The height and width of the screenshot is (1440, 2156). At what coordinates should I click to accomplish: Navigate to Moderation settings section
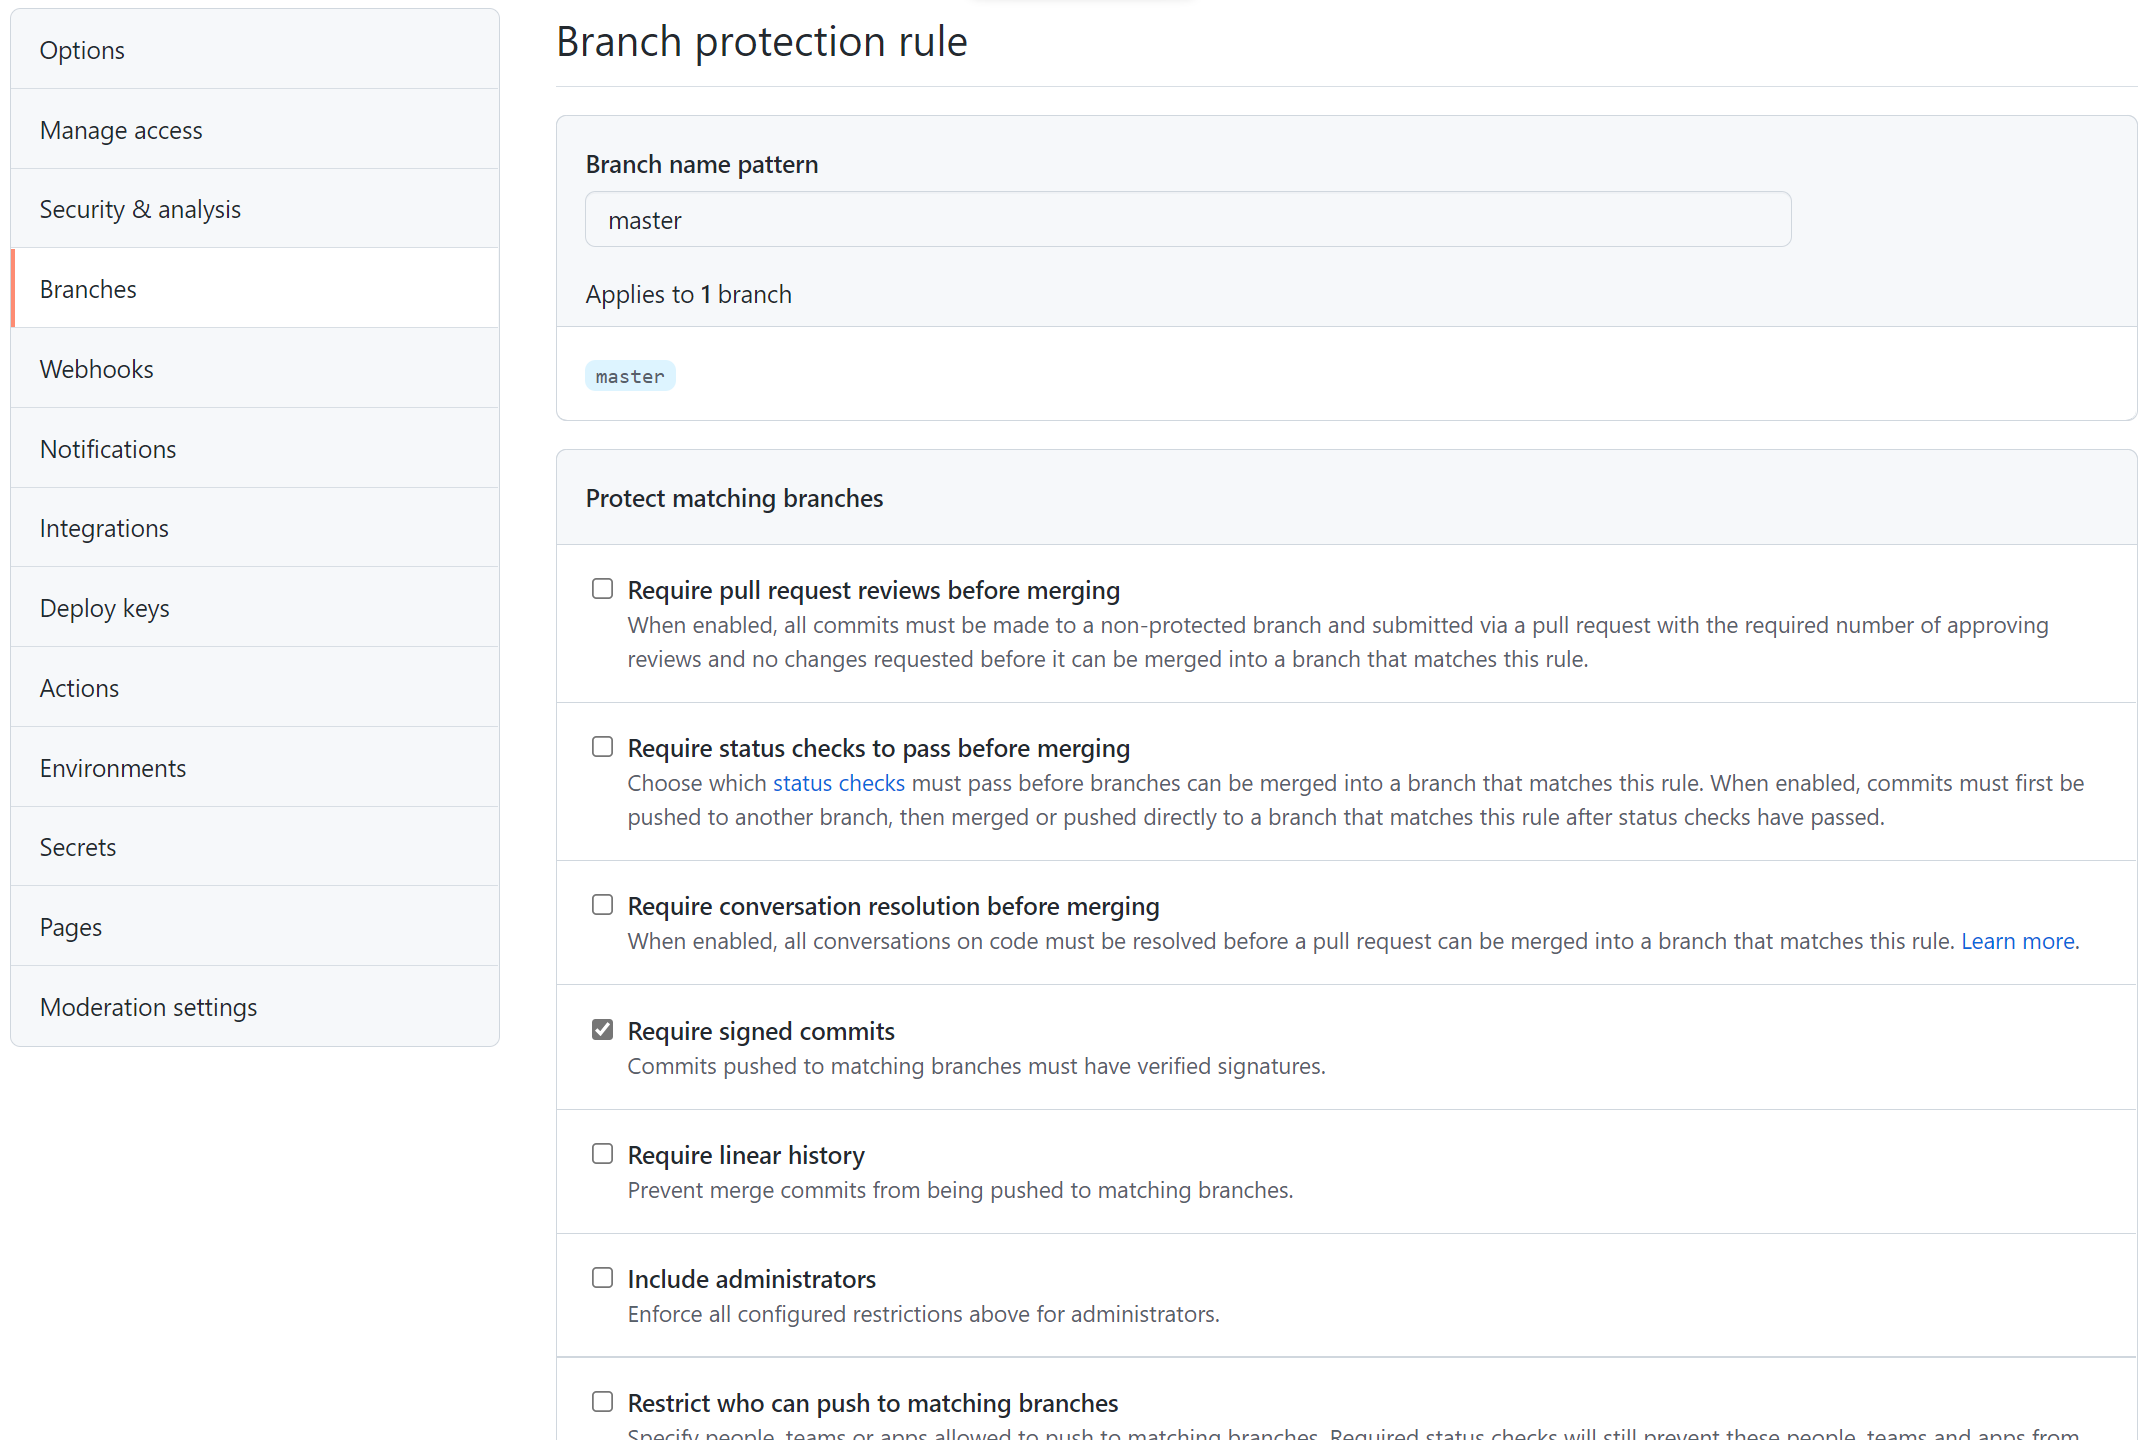(x=148, y=1006)
